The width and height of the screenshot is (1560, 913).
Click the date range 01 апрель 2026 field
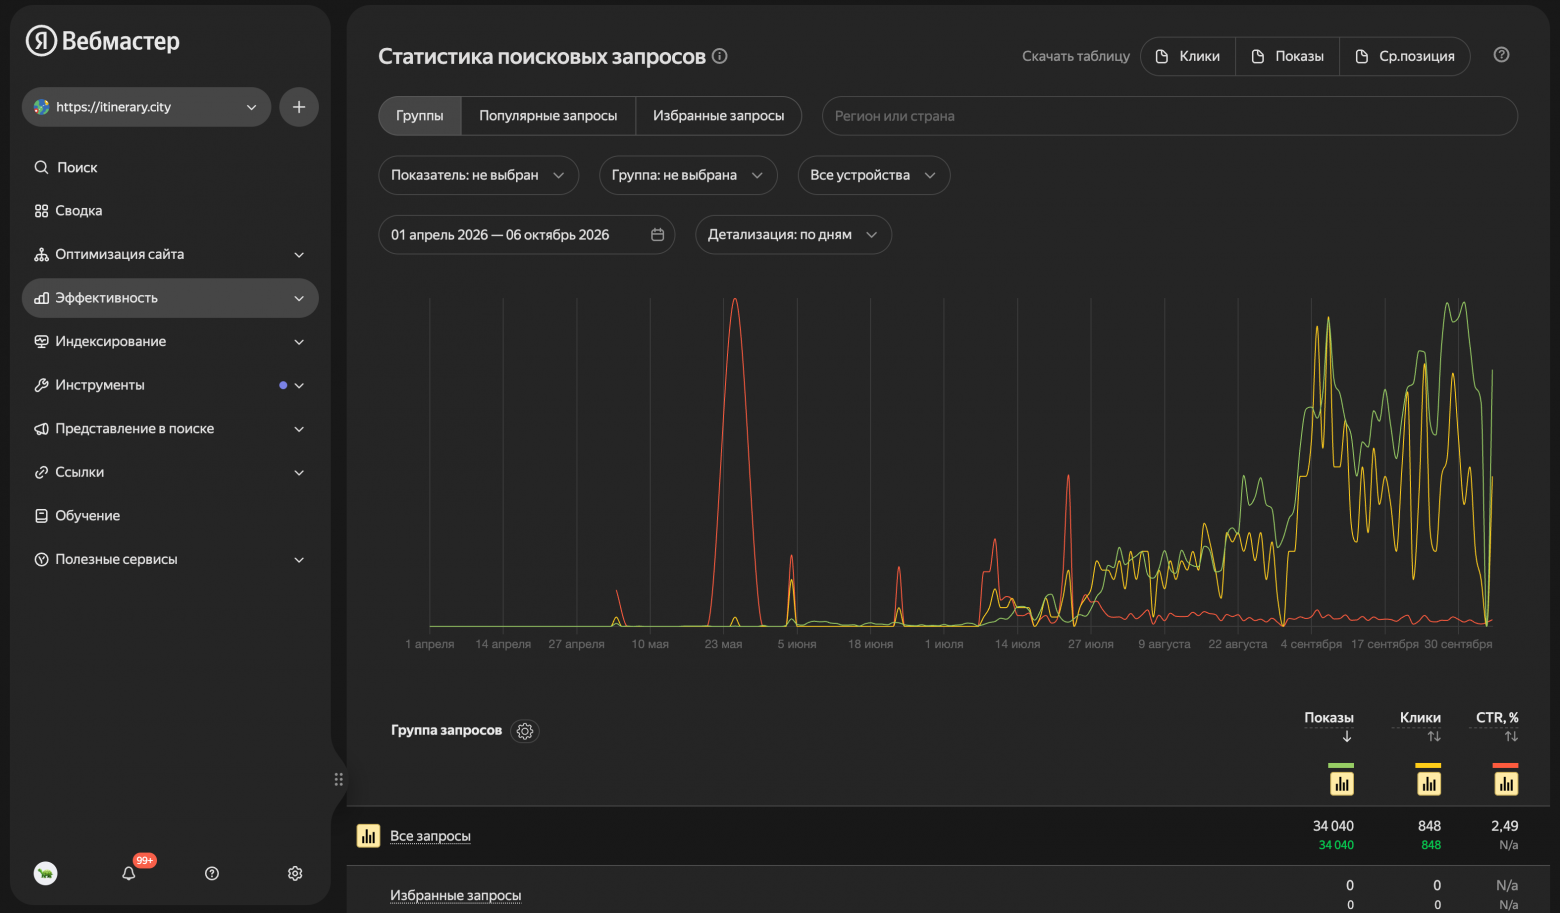(x=526, y=235)
